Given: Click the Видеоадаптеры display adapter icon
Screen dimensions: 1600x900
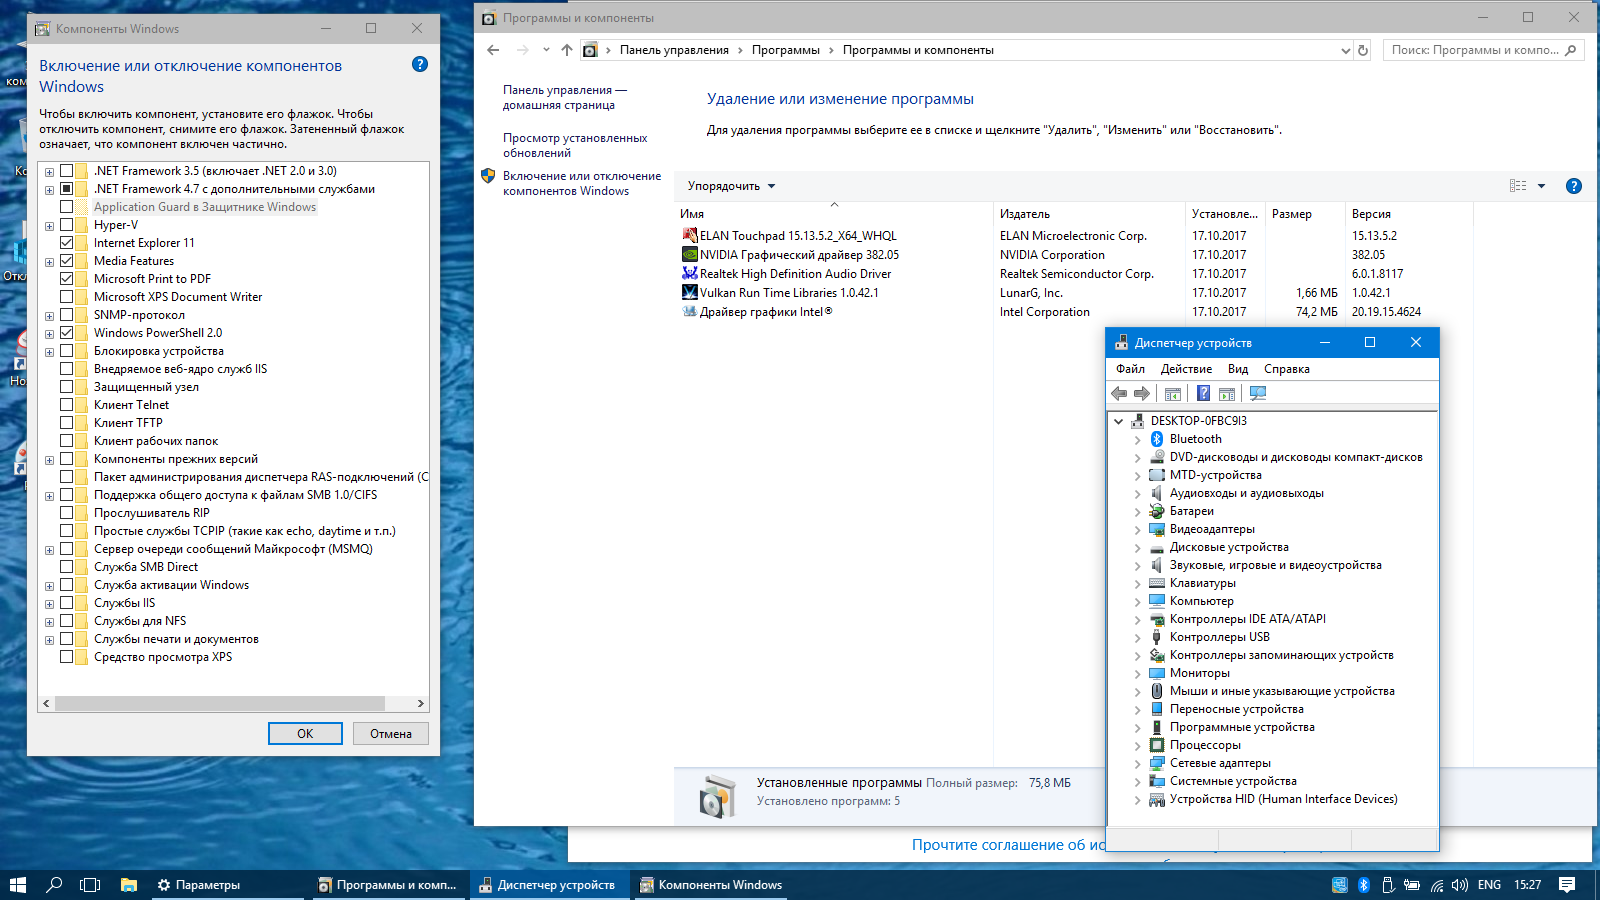Looking at the screenshot, I should tap(1157, 529).
